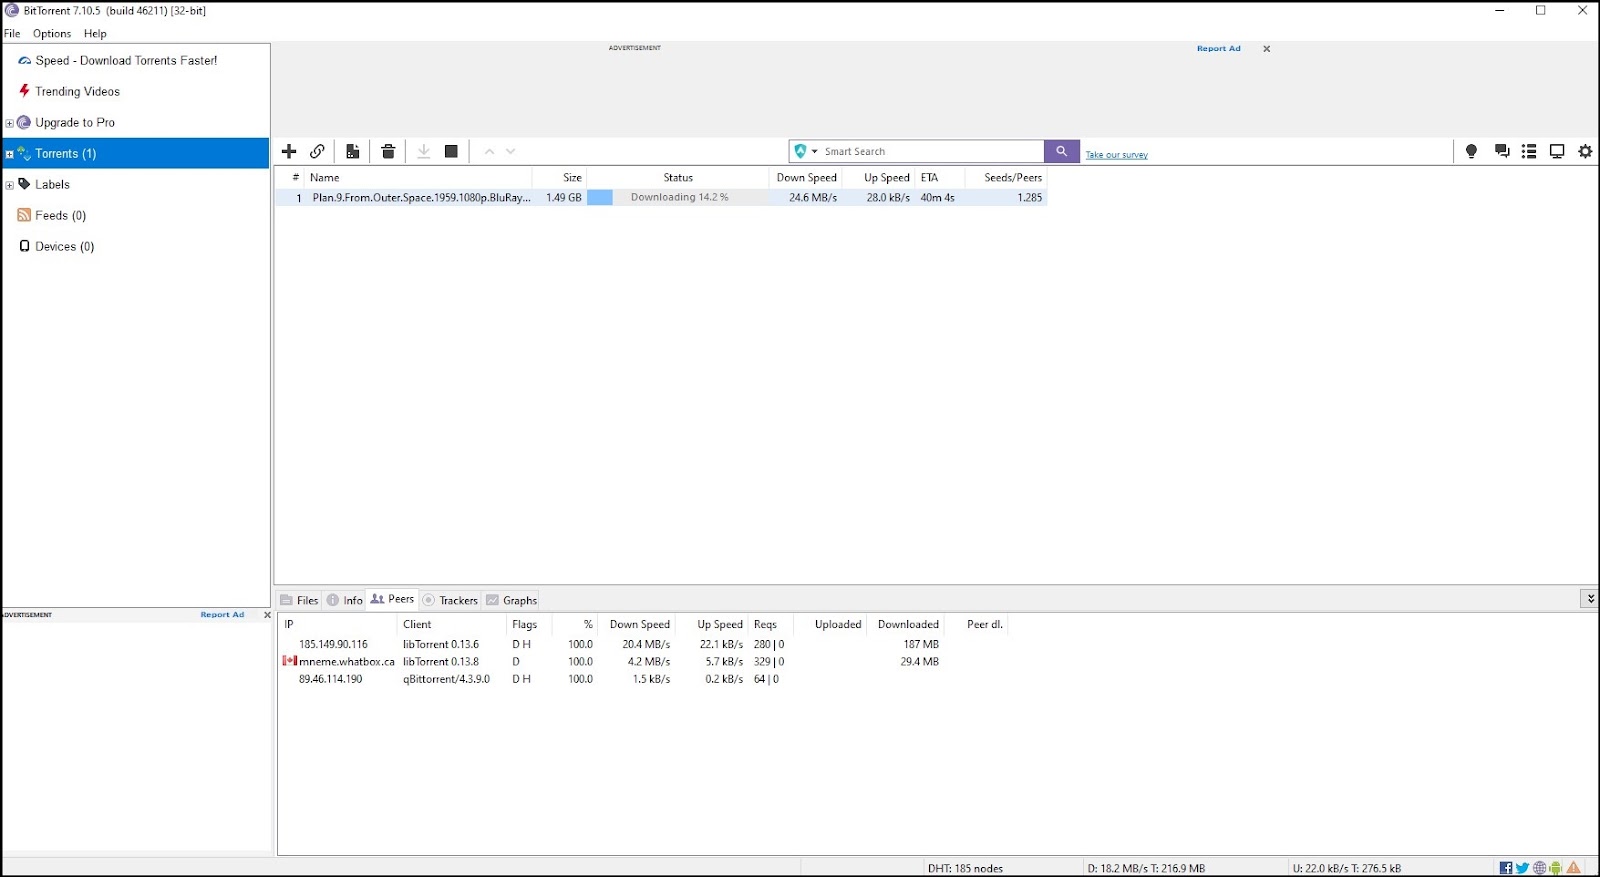Click the Take our survey link
Viewport: 1600px width, 877px height.
pos(1116,155)
